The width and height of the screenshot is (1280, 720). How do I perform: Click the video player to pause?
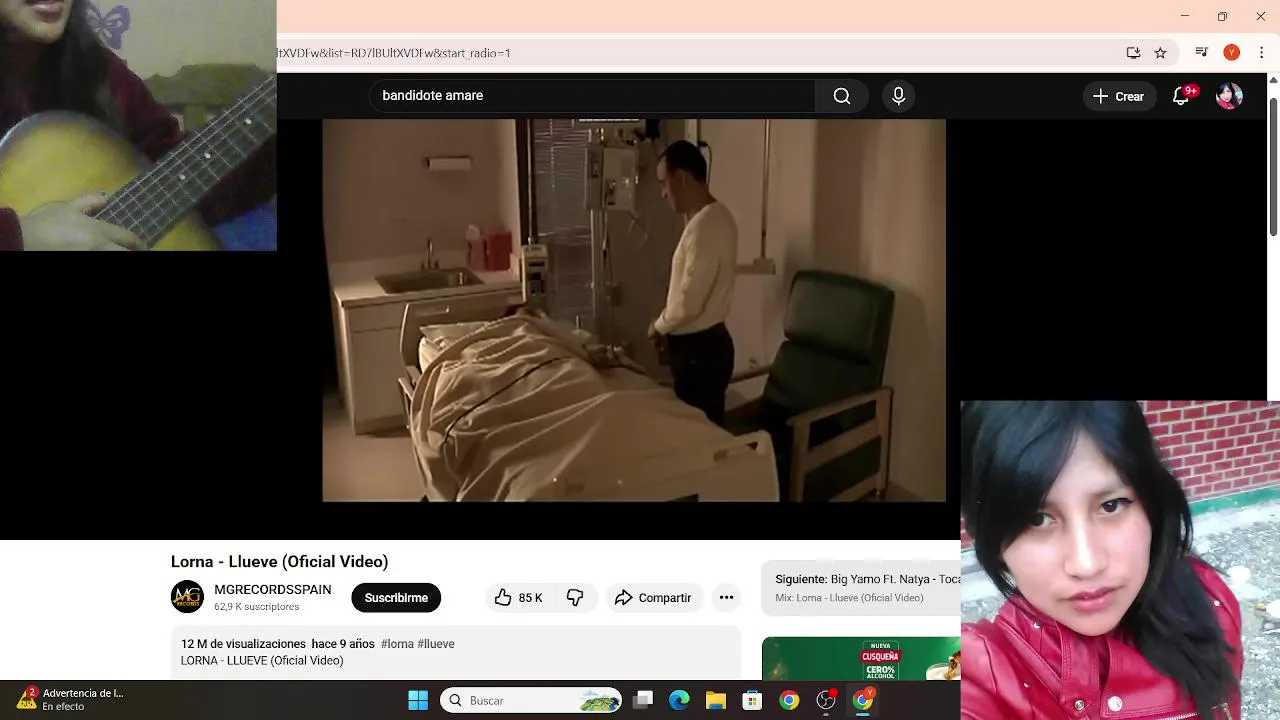pos(634,310)
